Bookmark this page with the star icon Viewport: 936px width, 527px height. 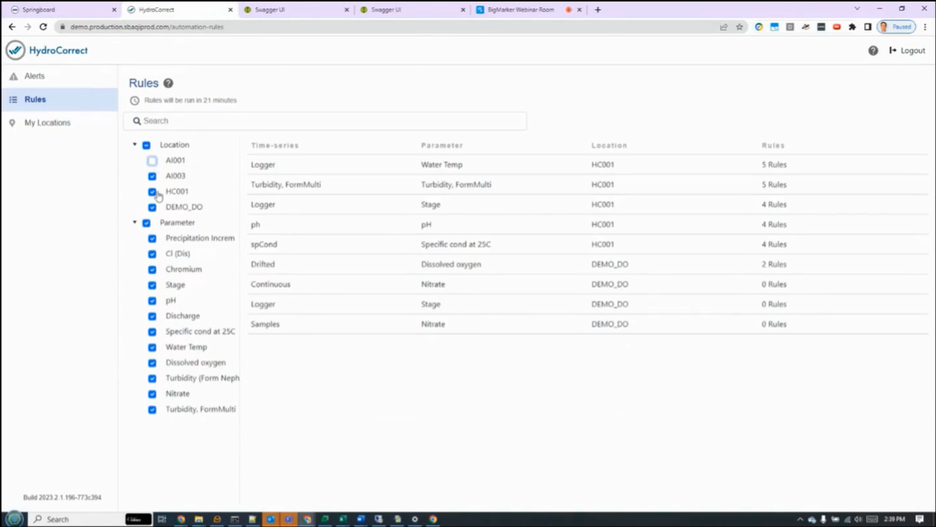pos(739,27)
